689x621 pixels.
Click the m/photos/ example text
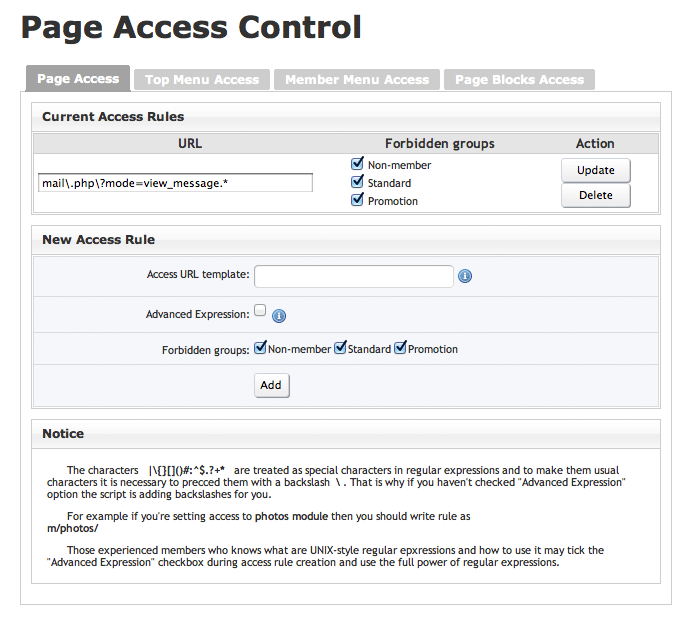point(73,528)
